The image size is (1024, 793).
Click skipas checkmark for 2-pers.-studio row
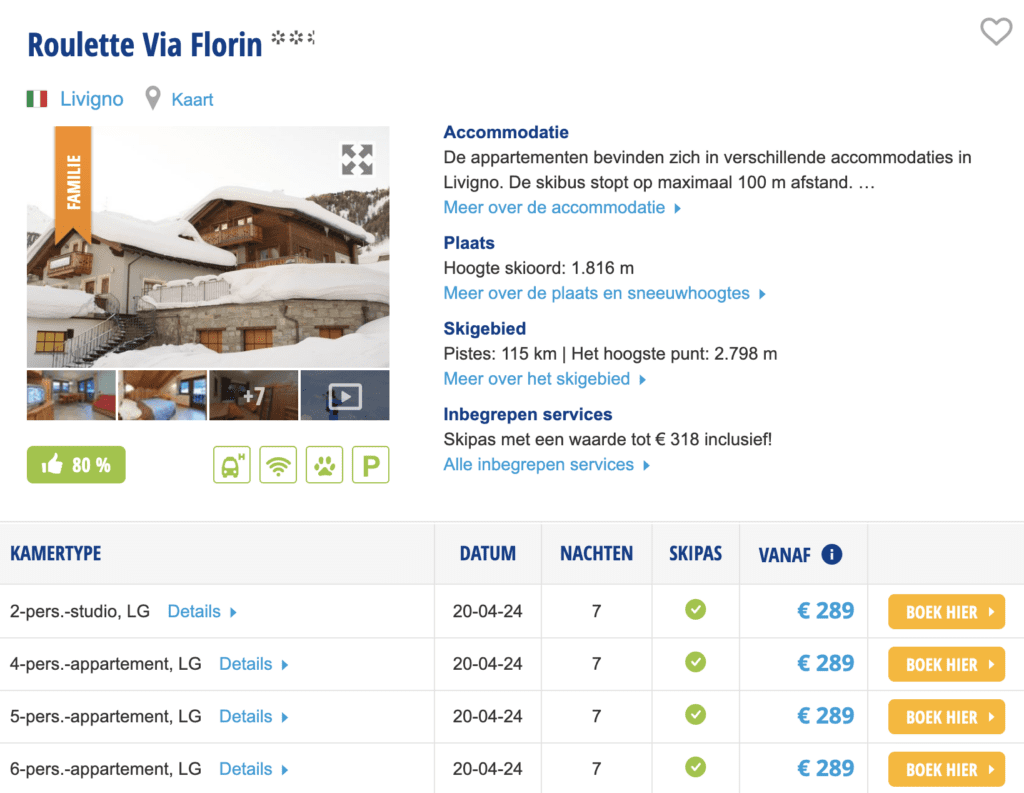(x=695, y=609)
